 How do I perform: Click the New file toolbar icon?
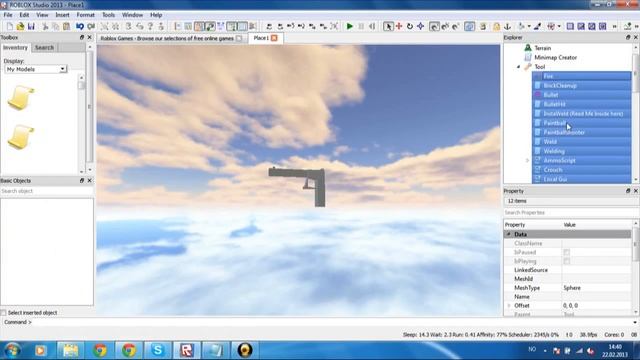[10, 27]
